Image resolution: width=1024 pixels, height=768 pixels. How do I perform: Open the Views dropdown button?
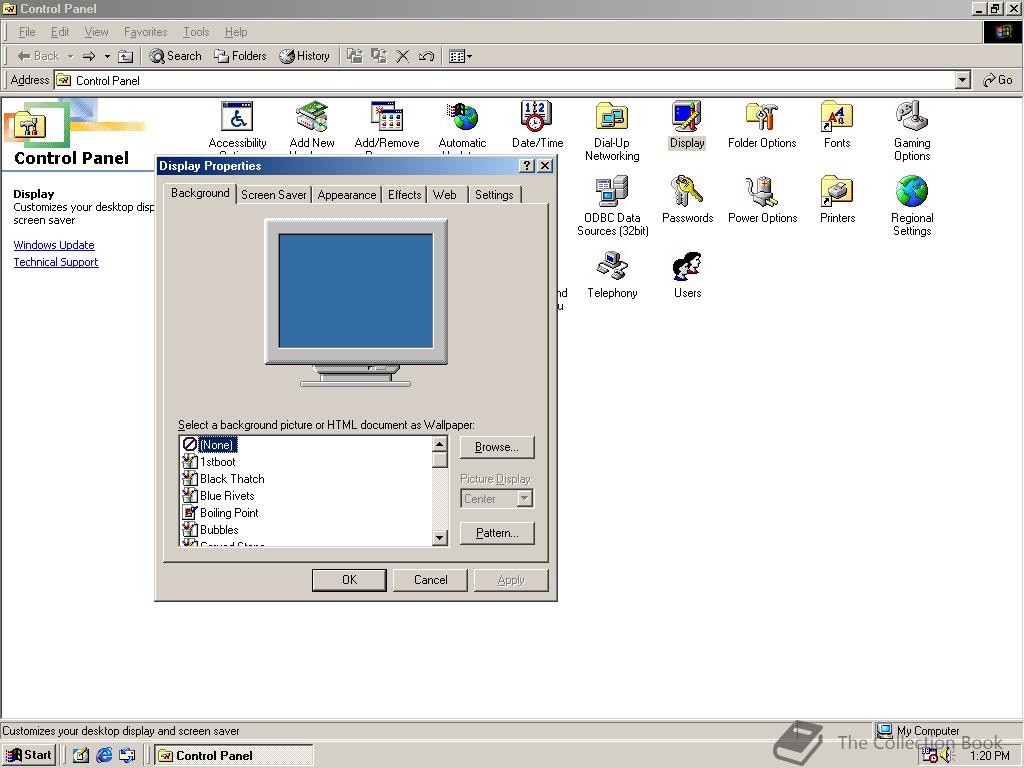point(460,56)
